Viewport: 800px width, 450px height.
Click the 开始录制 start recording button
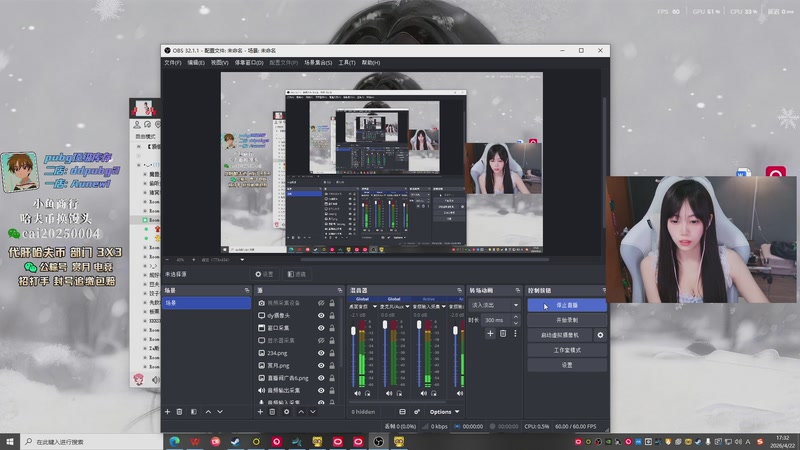tap(567, 320)
